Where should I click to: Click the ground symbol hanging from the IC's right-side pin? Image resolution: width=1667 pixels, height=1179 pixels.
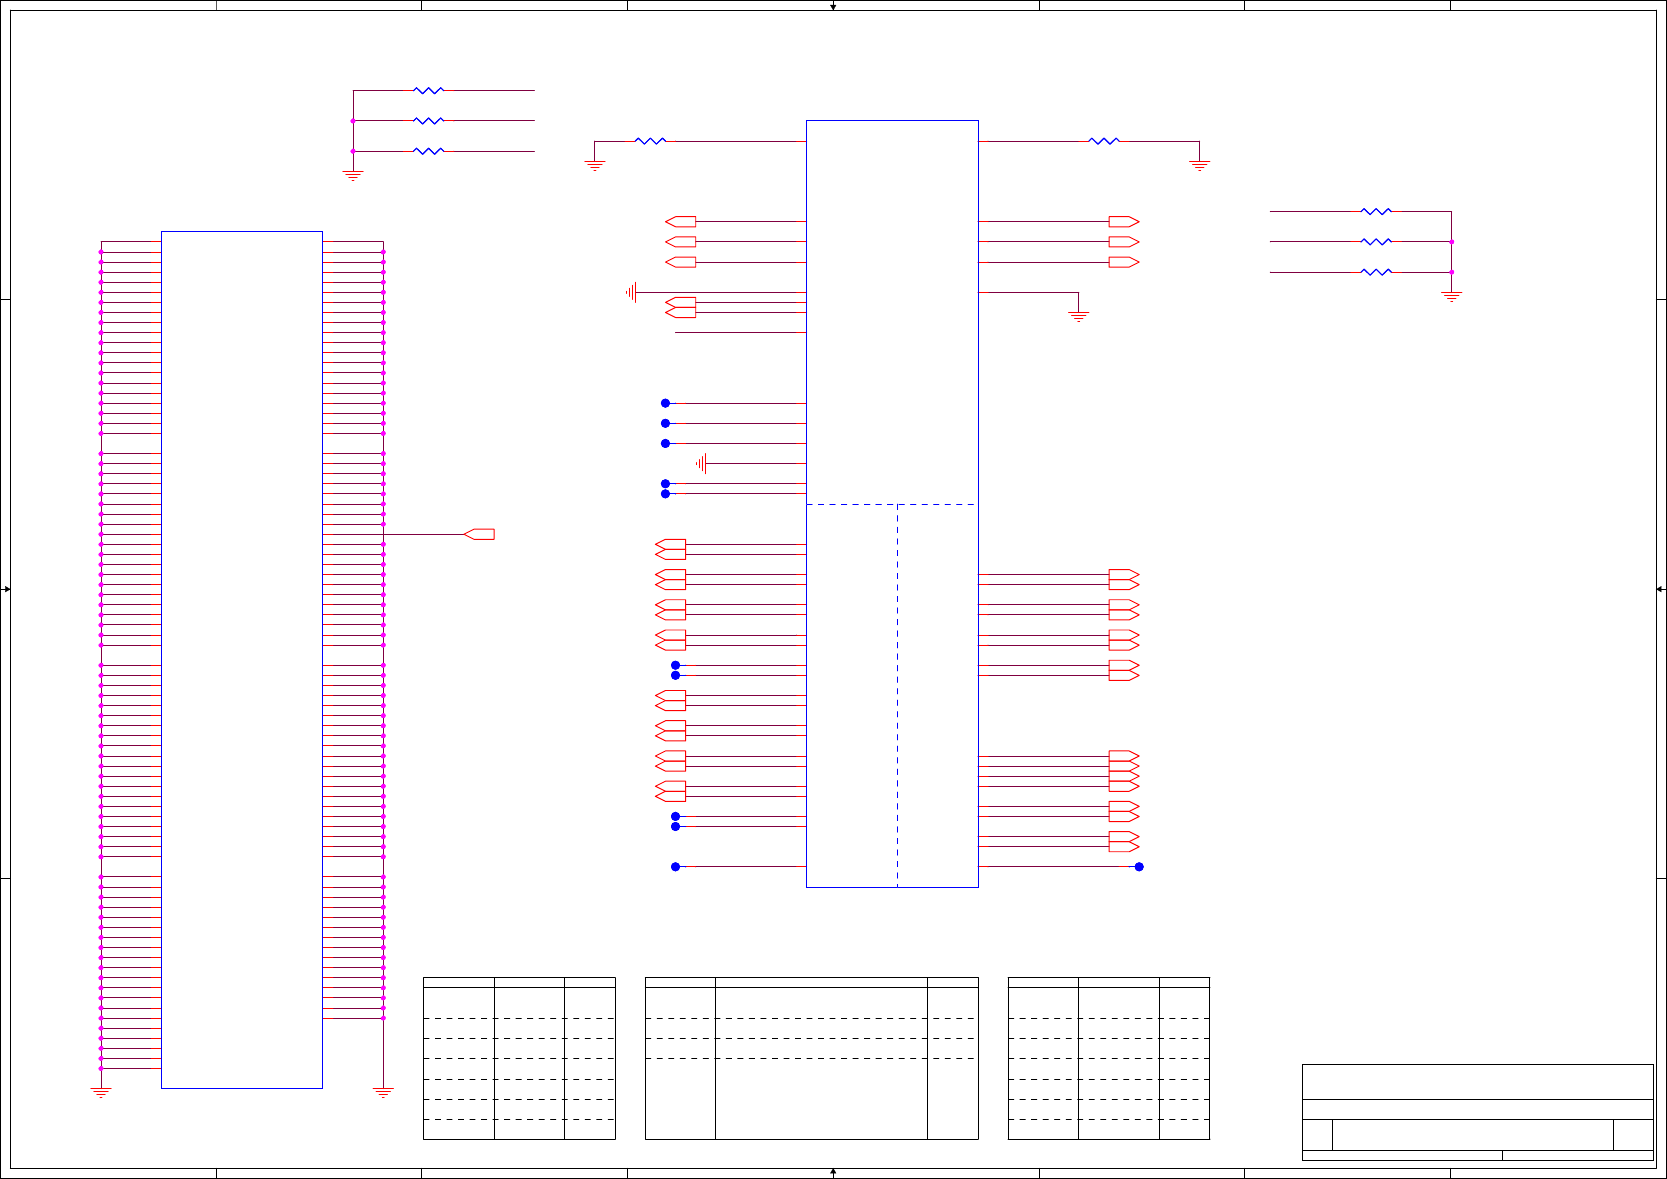[x=1078, y=316]
